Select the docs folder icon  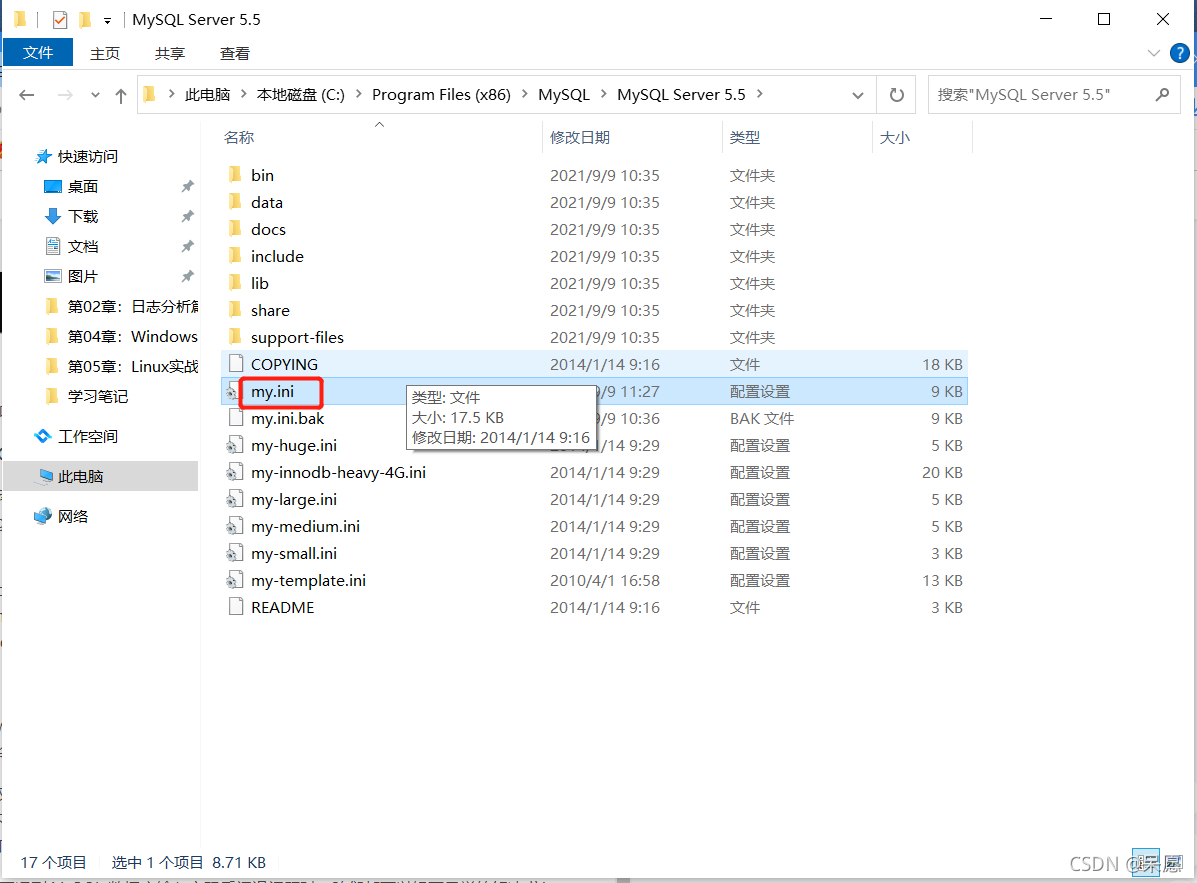click(x=236, y=229)
